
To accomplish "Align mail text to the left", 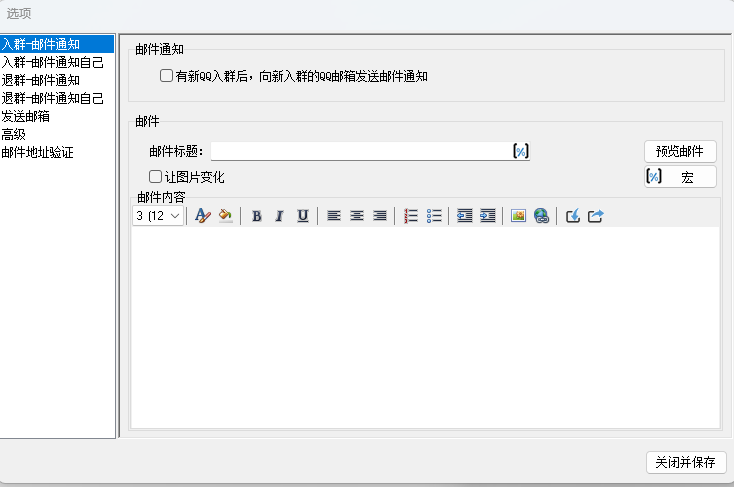I will coord(334,216).
